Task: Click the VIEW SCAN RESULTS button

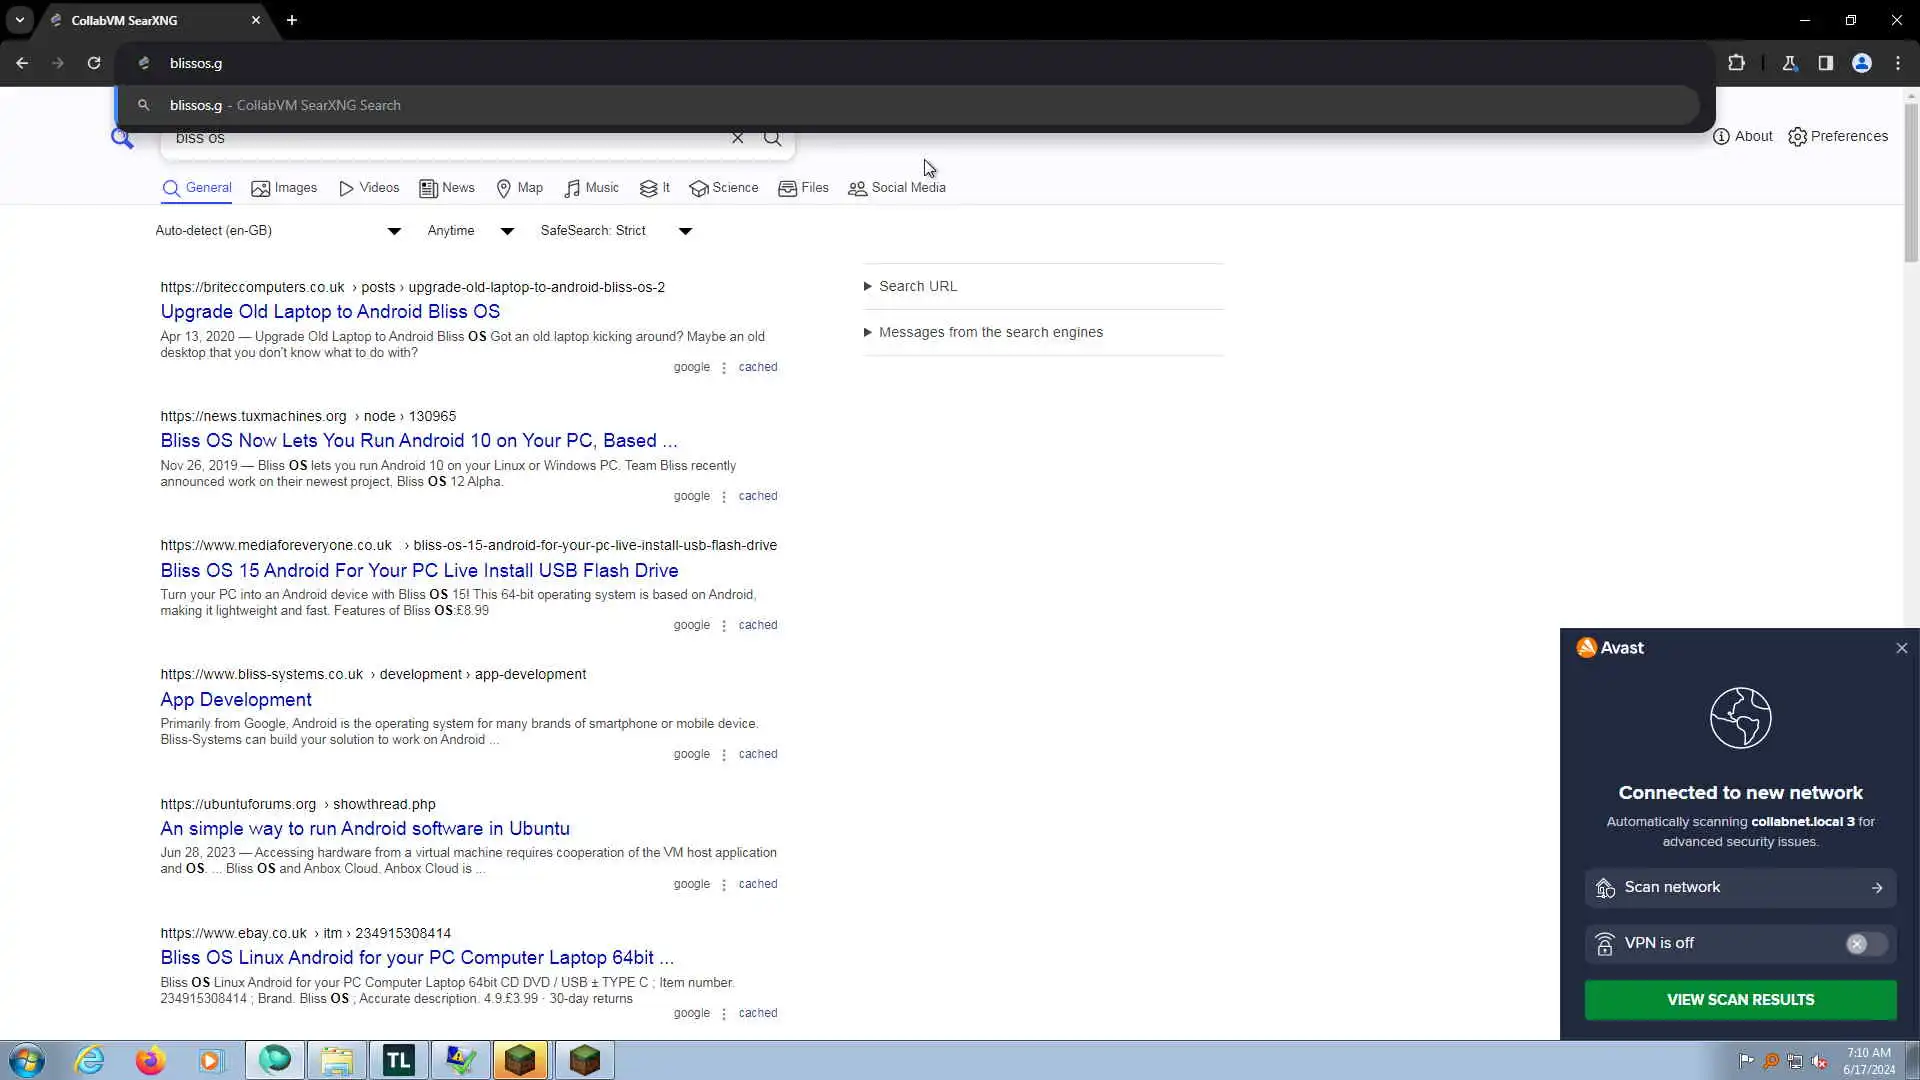Action: click(x=1740, y=1000)
